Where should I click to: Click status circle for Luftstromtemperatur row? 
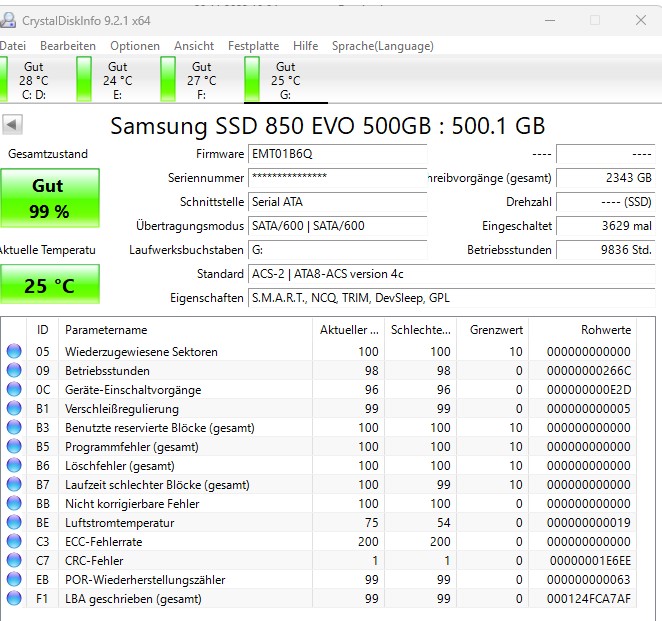[14, 522]
